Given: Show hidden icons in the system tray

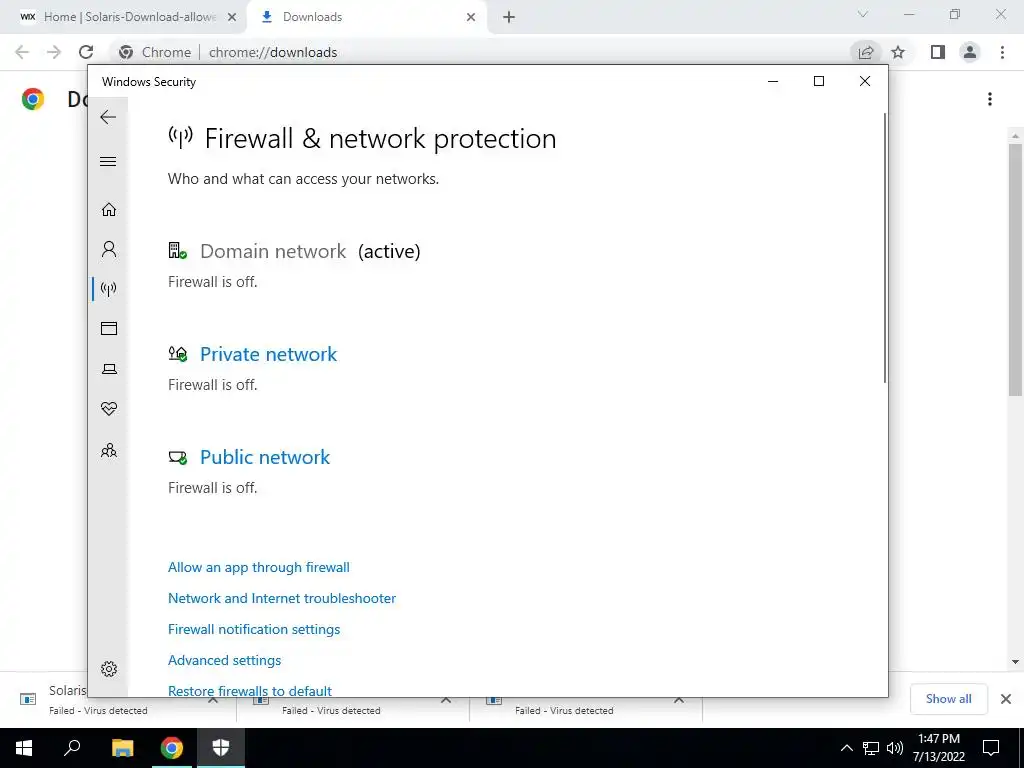Looking at the screenshot, I should point(846,748).
